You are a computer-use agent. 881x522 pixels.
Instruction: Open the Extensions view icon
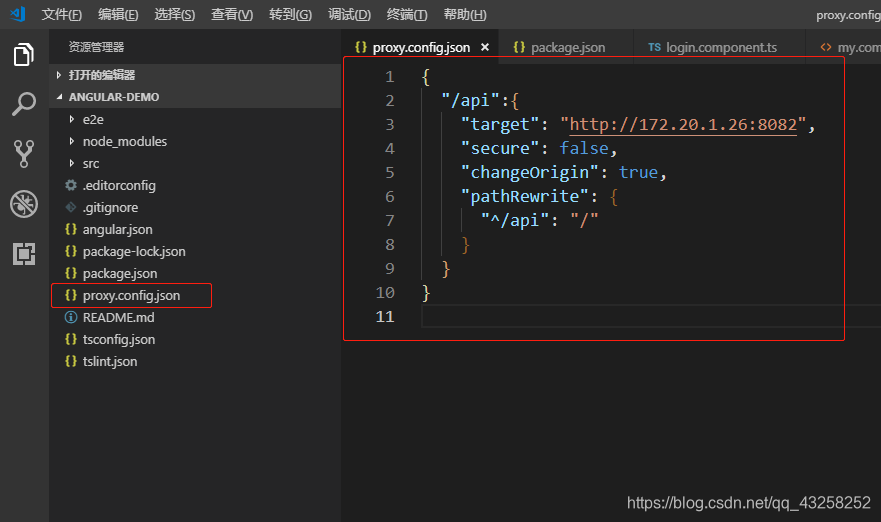coord(24,254)
